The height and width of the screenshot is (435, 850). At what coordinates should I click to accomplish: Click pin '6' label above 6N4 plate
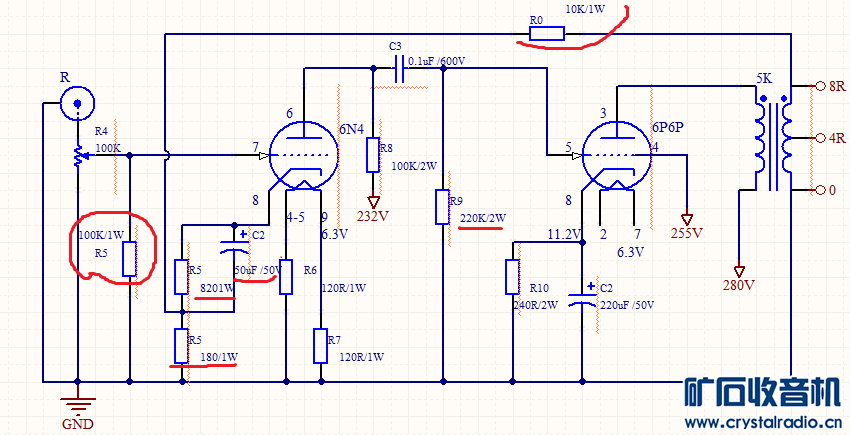(289, 113)
